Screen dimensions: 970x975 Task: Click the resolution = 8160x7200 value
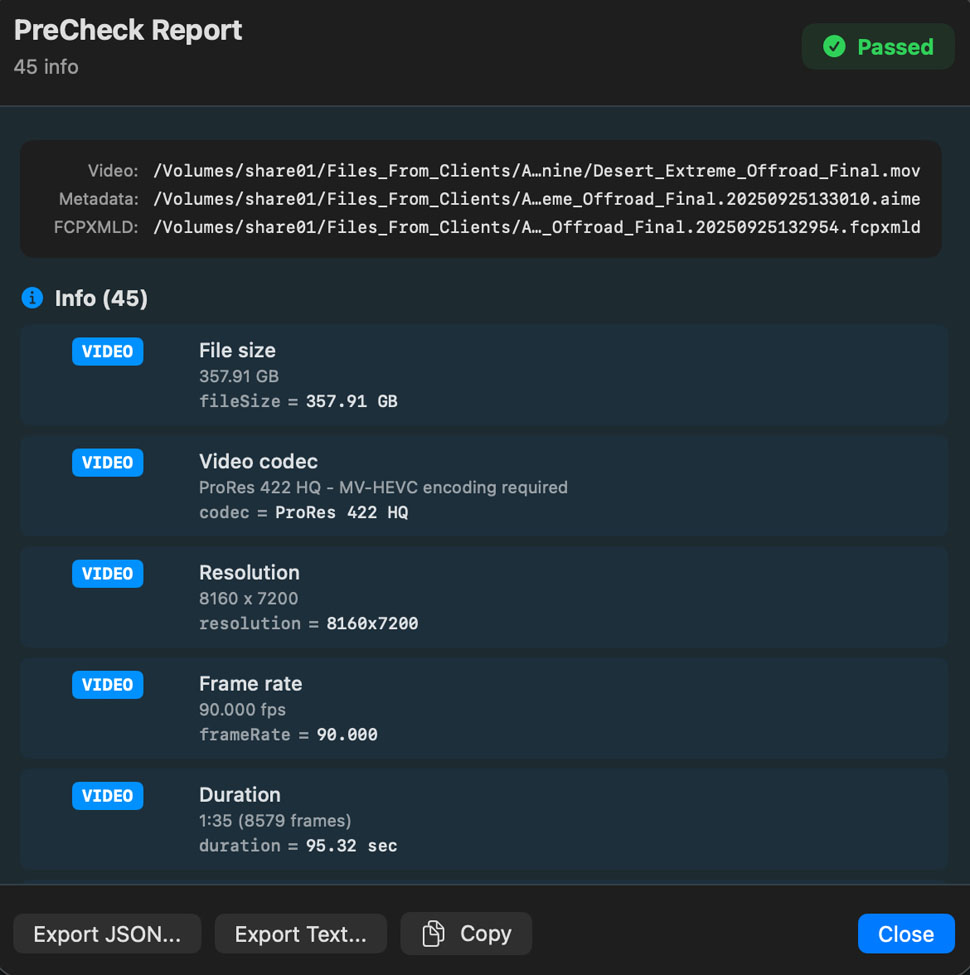pos(308,623)
